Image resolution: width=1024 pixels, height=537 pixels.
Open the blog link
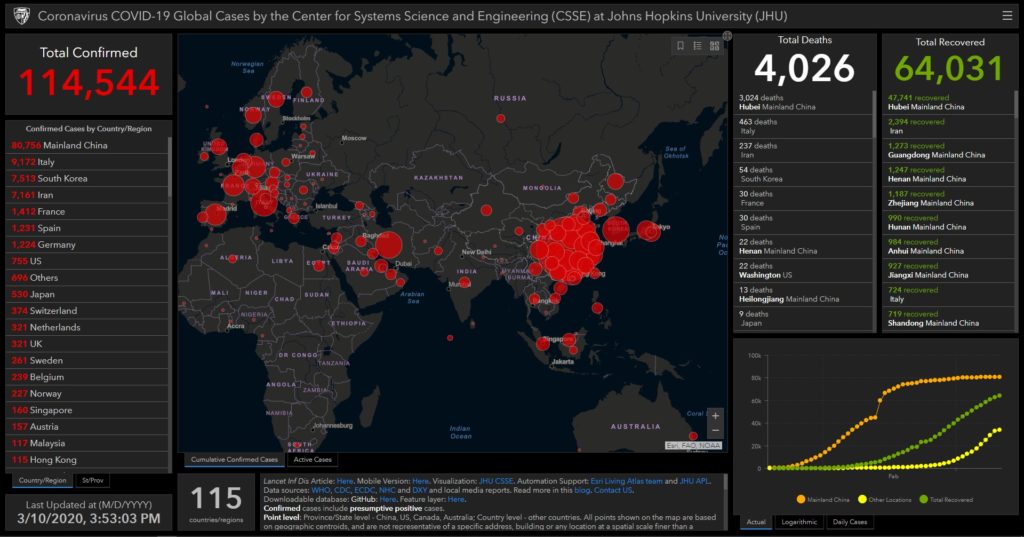[x=581, y=490]
